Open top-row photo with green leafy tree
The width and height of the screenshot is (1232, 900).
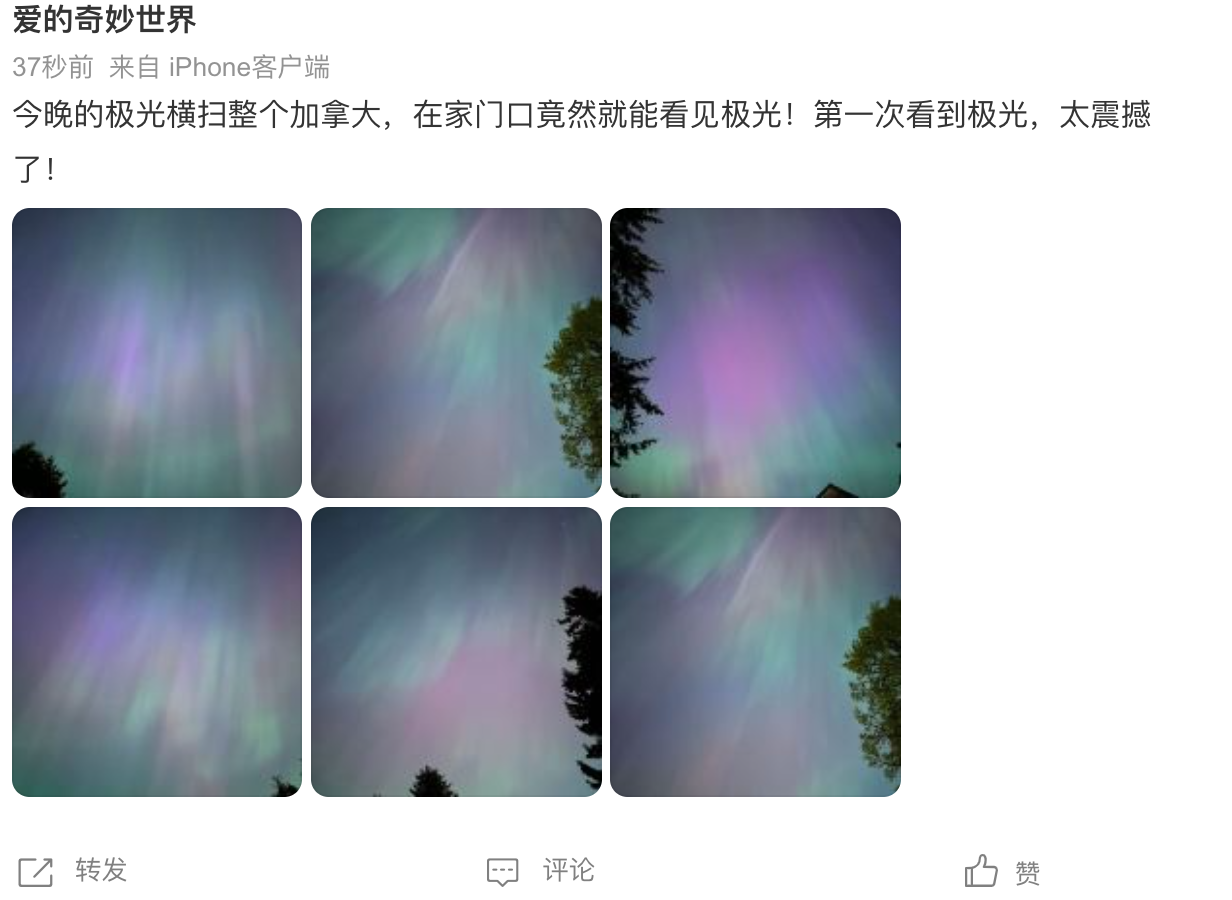456,353
